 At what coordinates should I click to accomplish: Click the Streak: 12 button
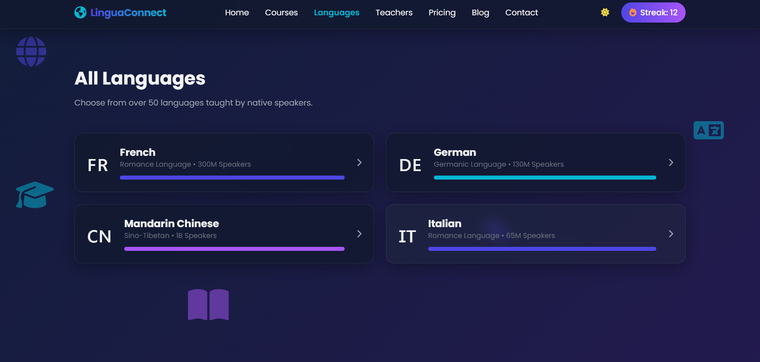[x=653, y=13]
